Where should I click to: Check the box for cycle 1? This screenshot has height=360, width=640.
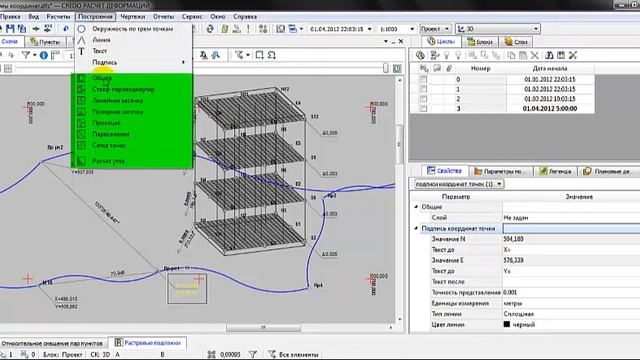tap(424, 89)
